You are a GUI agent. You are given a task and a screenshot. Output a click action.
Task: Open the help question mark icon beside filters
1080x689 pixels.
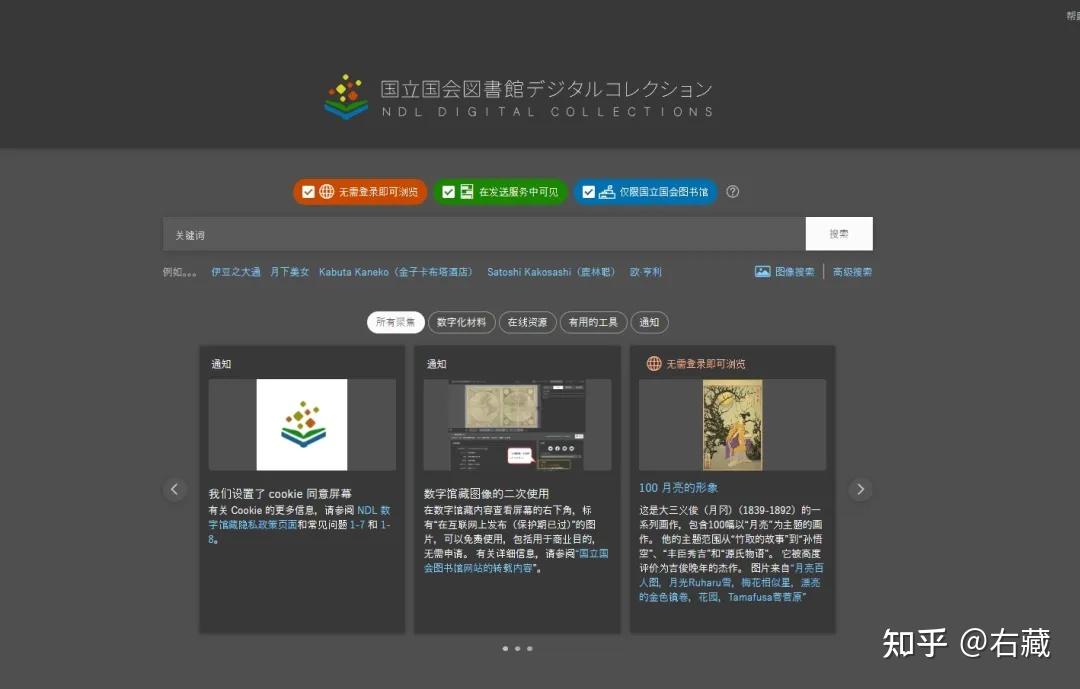(x=733, y=192)
